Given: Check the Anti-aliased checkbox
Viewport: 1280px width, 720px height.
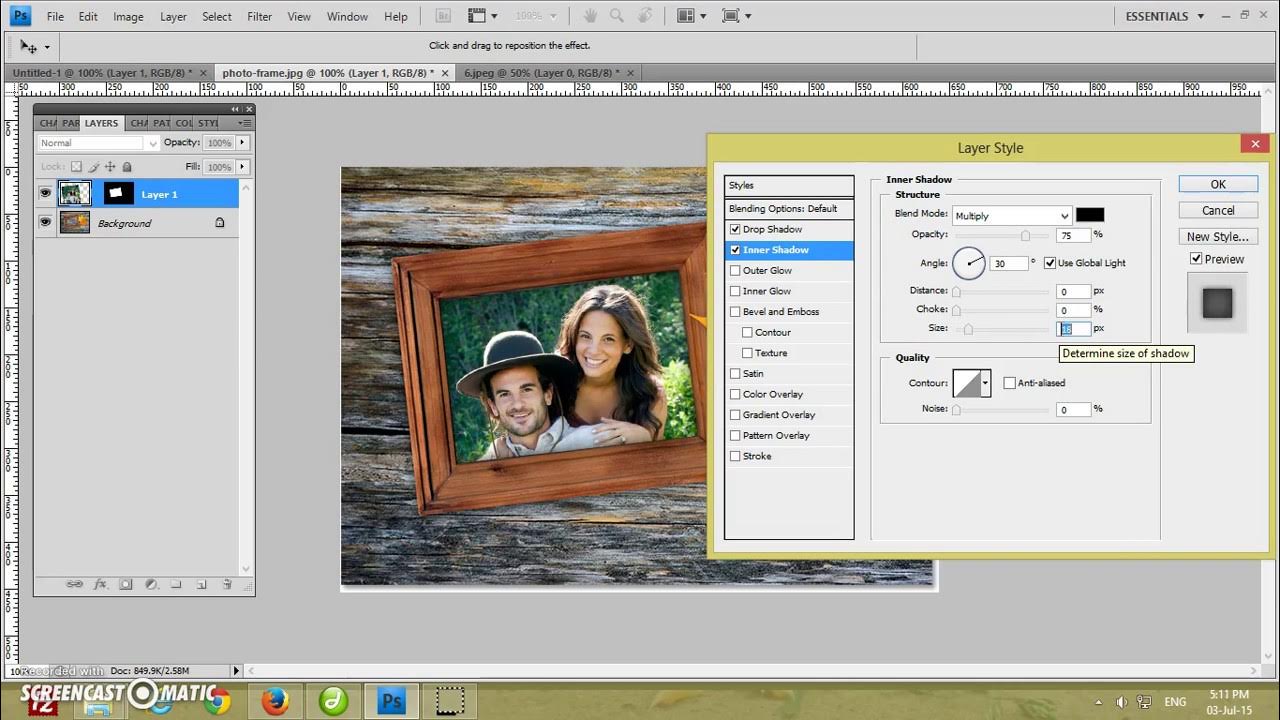Looking at the screenshot, I should 1009,383.
